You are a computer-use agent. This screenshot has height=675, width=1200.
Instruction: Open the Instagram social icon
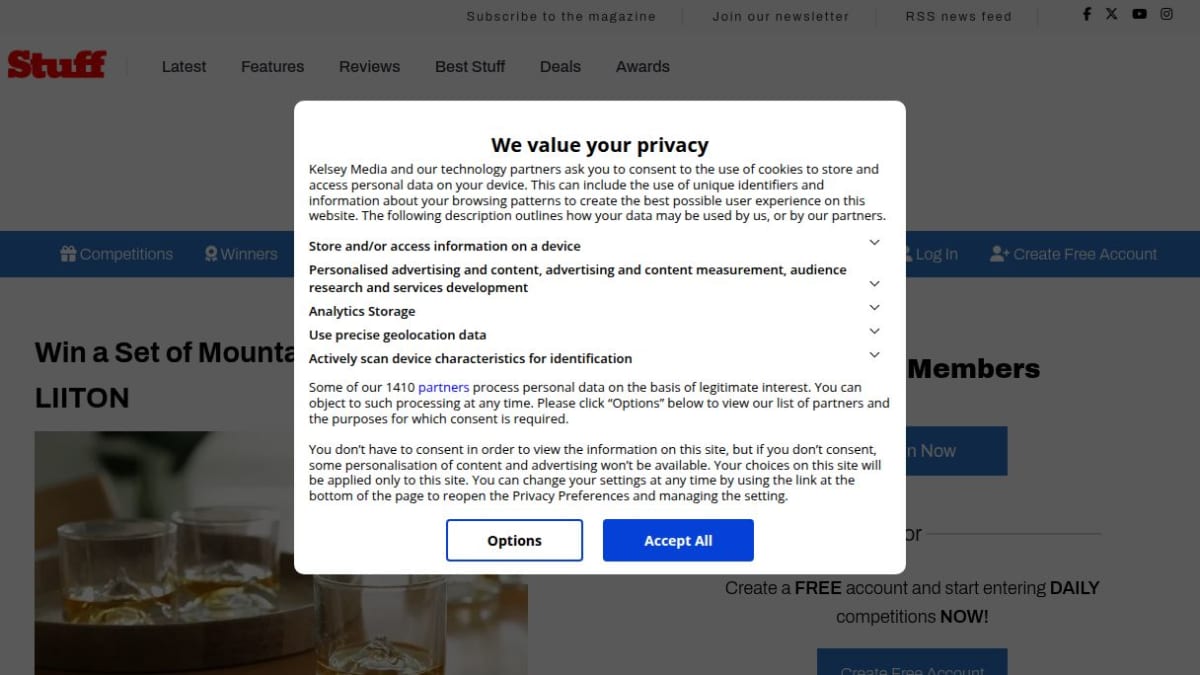coord(1166,14)
